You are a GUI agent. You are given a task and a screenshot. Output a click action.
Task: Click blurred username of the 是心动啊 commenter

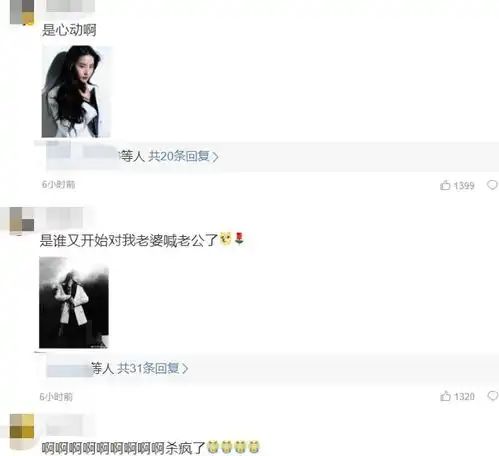(70, 5)
